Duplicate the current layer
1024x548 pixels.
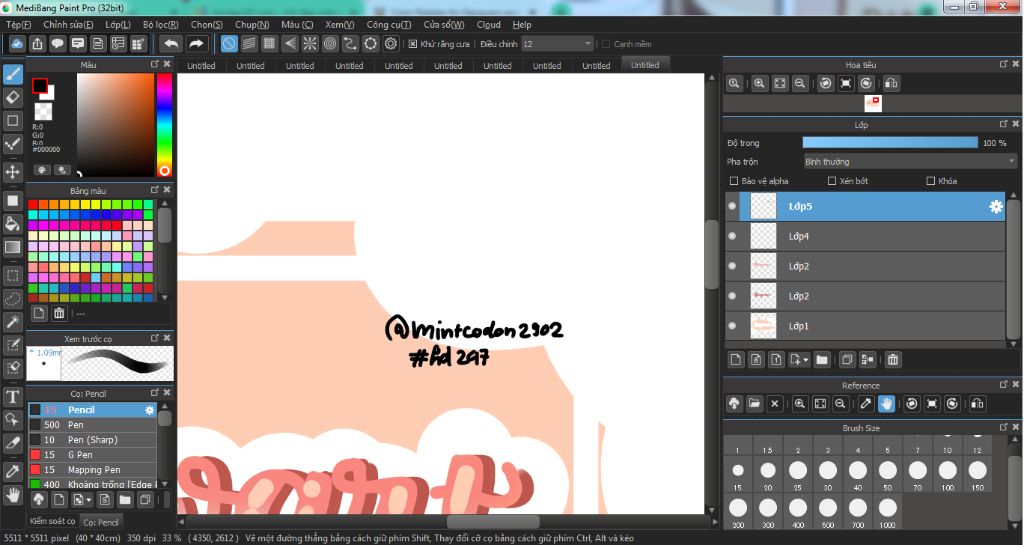[x=847, y=359]
